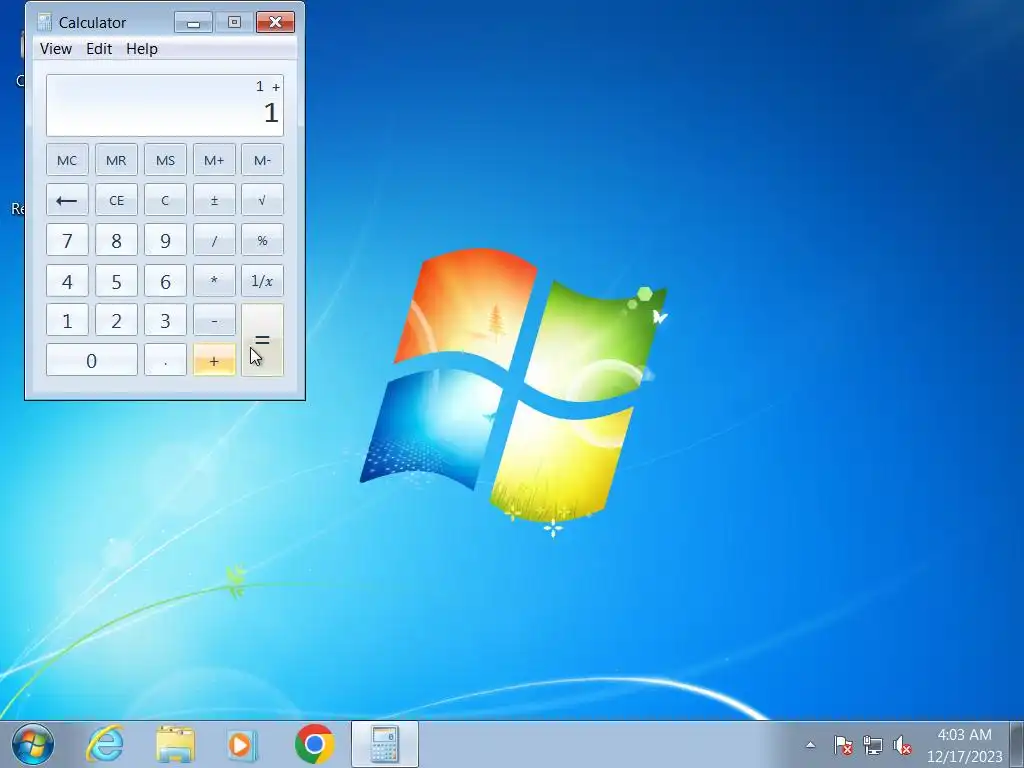
Task: Click digit 2 on the keypad
Action: click(x=116, y=320)
